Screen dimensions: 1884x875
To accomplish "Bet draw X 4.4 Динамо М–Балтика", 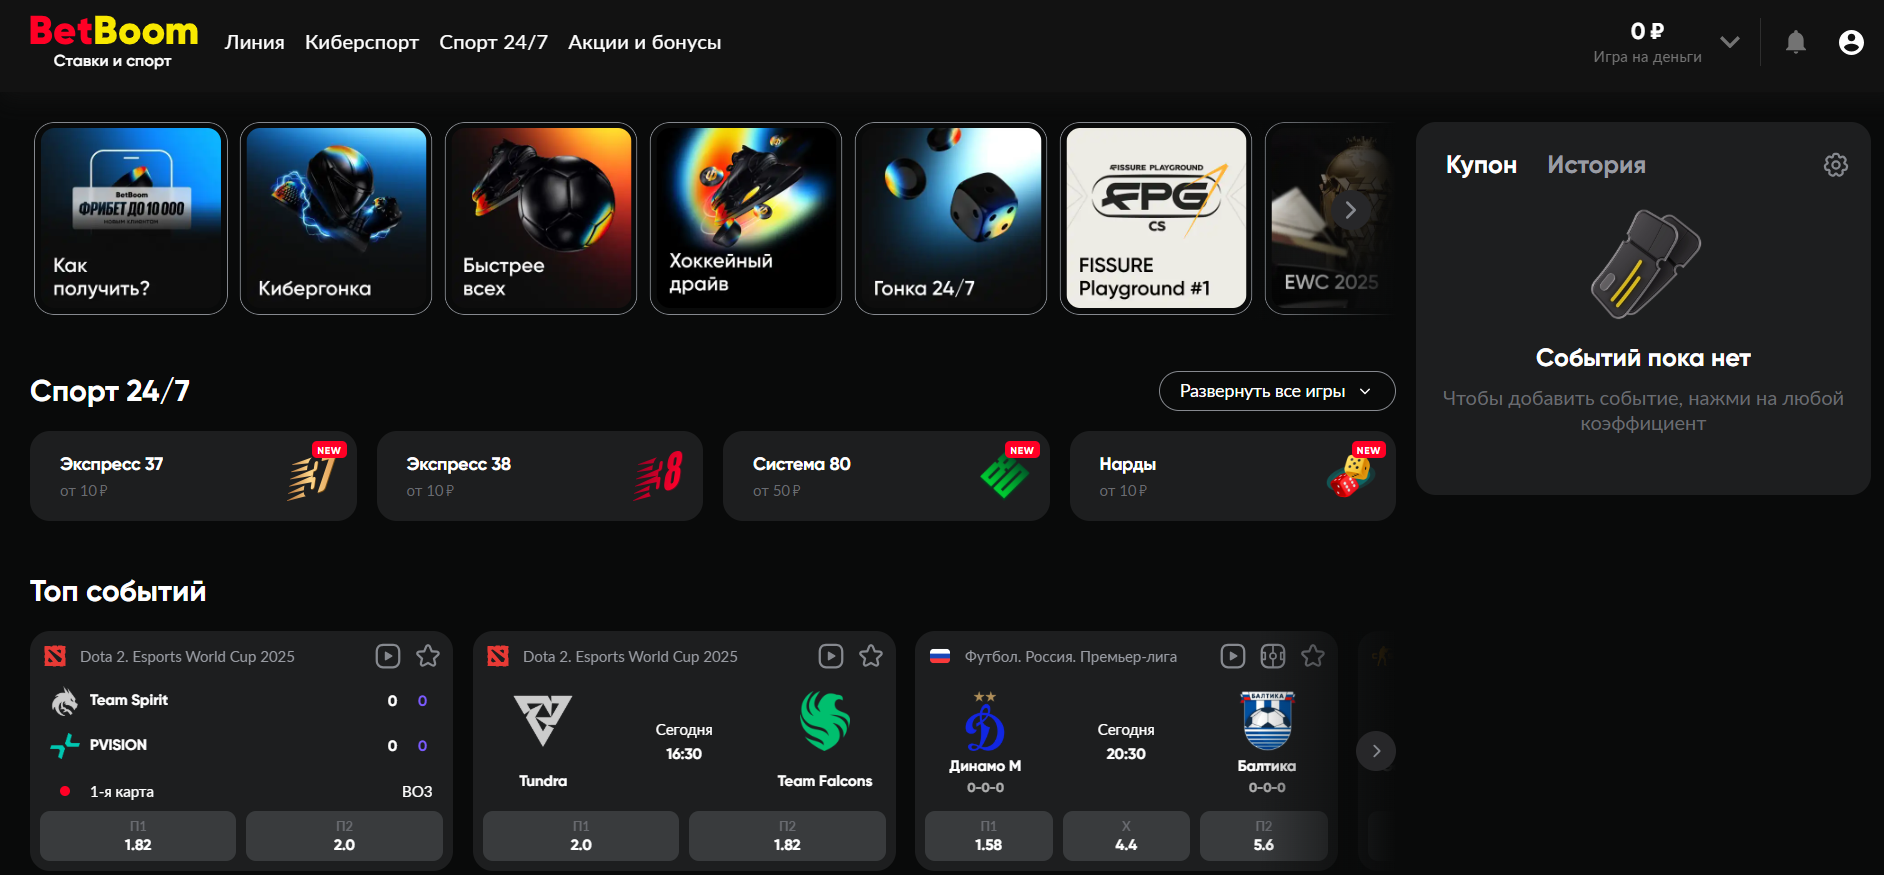I will [x=1126, y=836].
